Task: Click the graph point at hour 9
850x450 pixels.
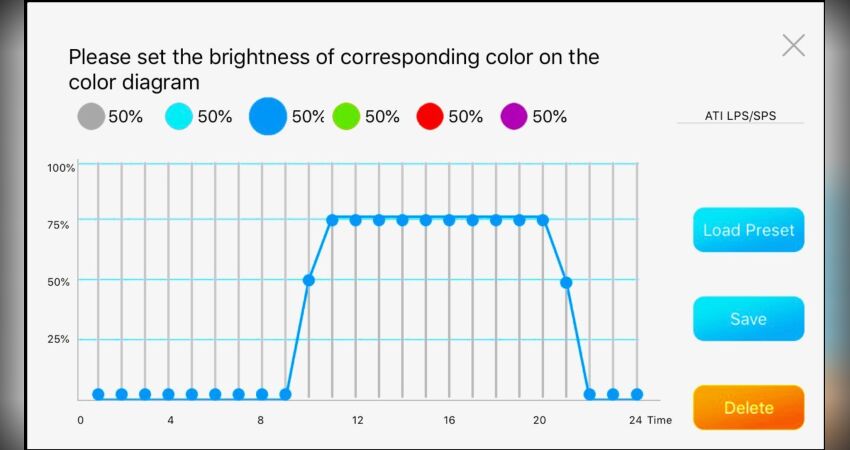Action: coord(285,394)
